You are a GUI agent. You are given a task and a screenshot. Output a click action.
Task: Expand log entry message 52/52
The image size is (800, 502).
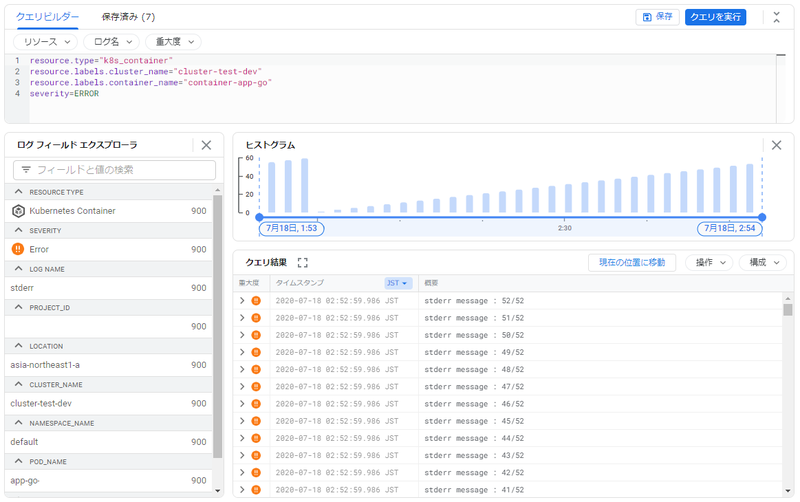coord(242,301)
